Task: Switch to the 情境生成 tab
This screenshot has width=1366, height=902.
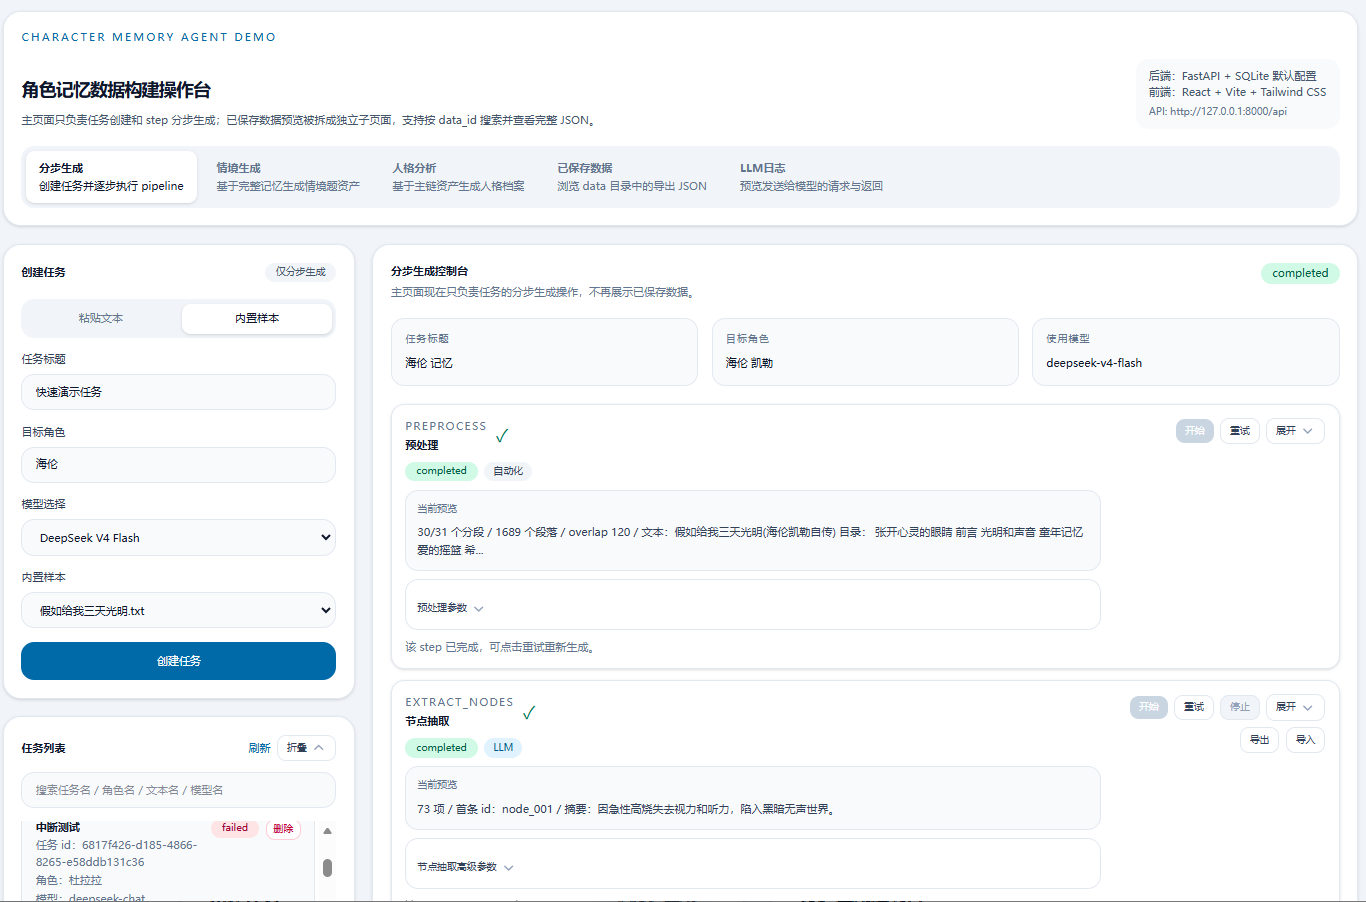Action: pos(288,177)
